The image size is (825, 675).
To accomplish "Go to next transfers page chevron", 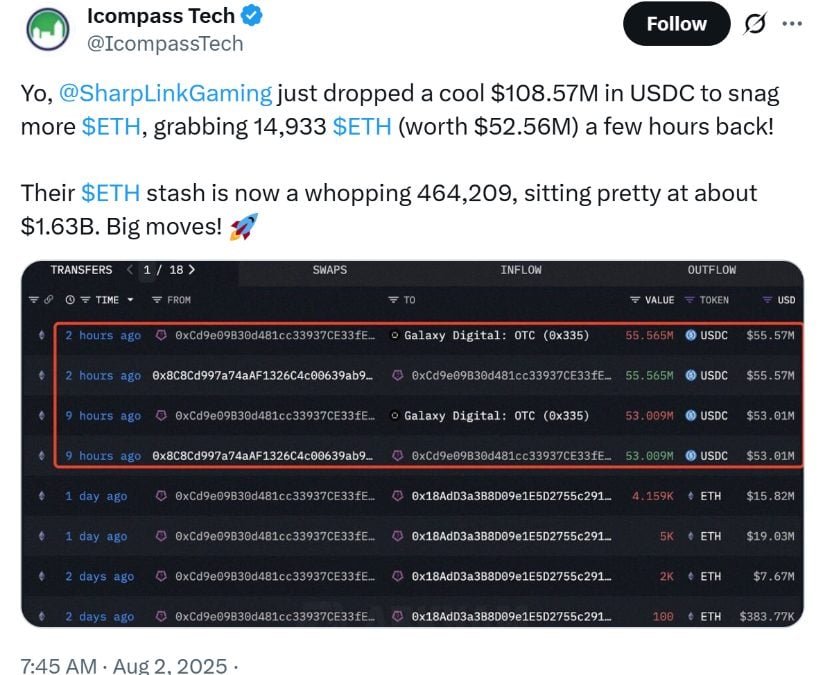I will (x=192, y=270).
